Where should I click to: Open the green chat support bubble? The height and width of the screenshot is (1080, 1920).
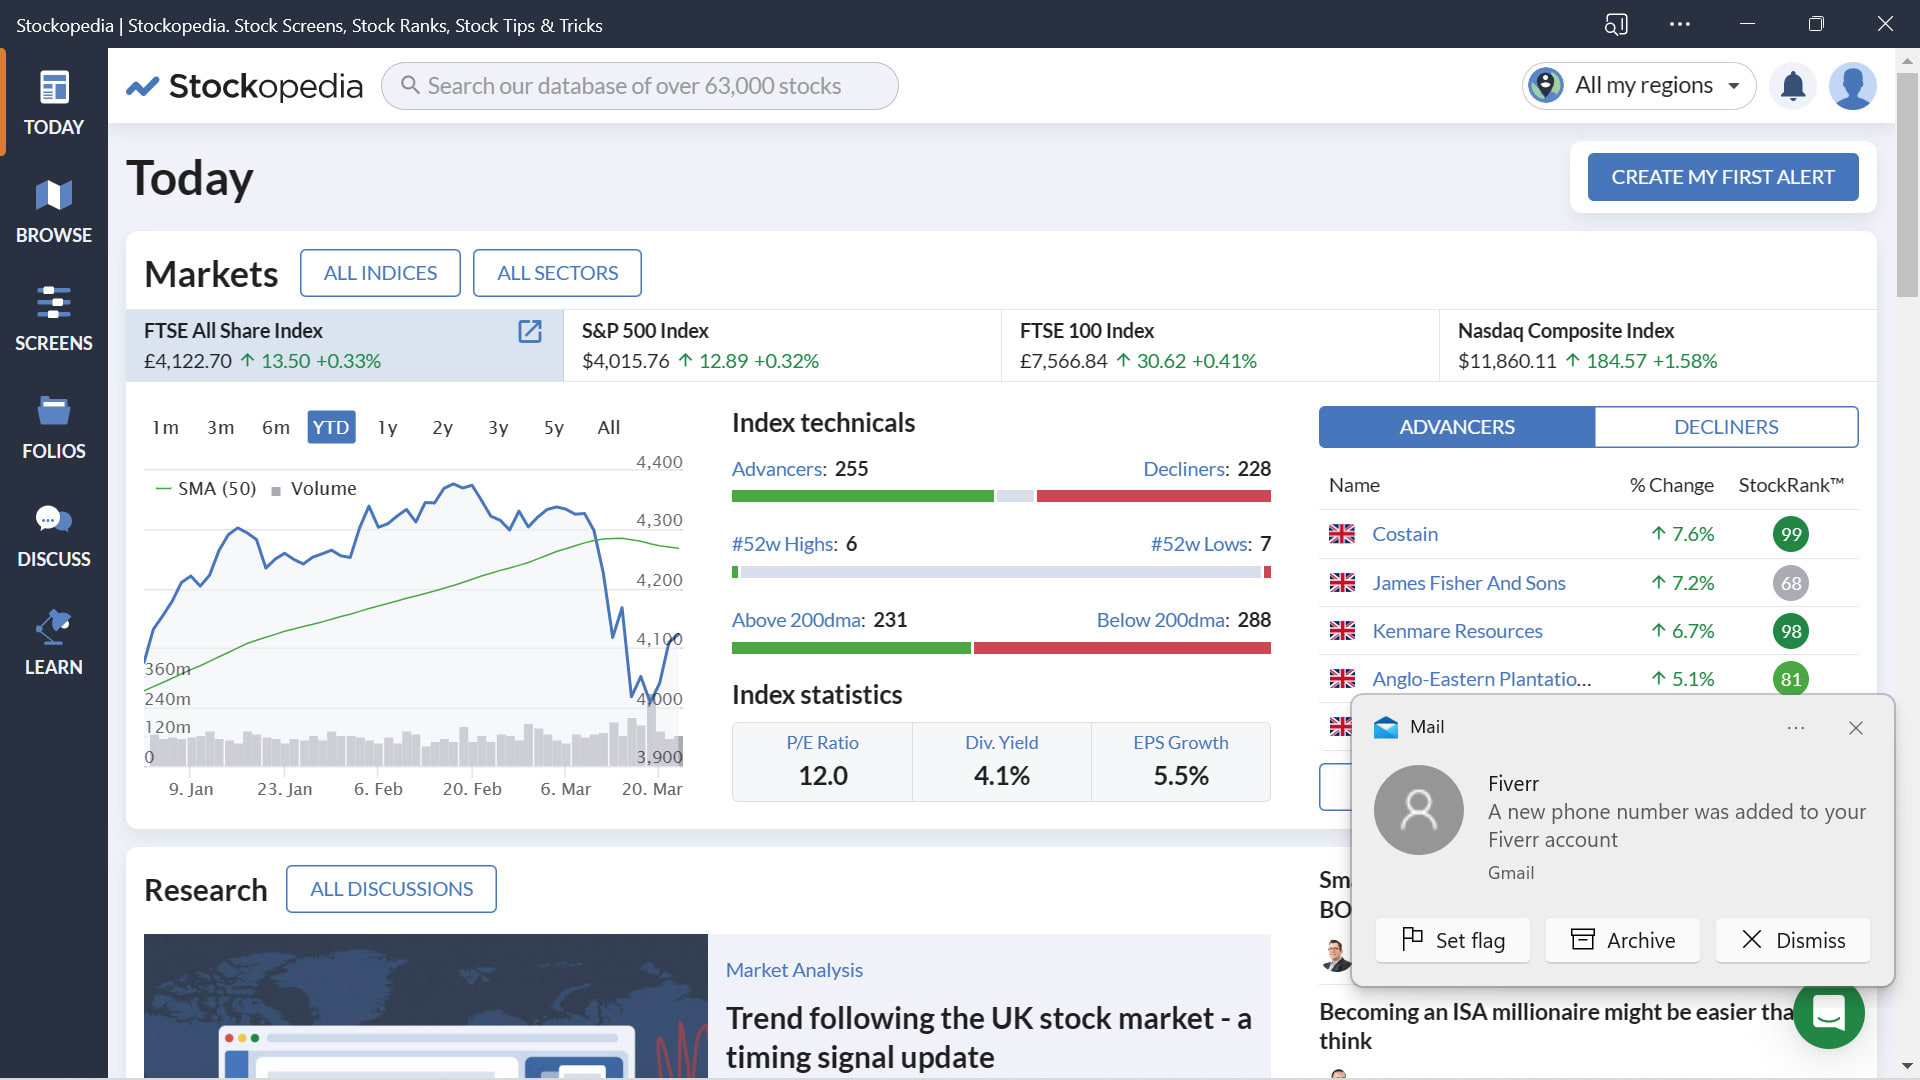1828,1014
